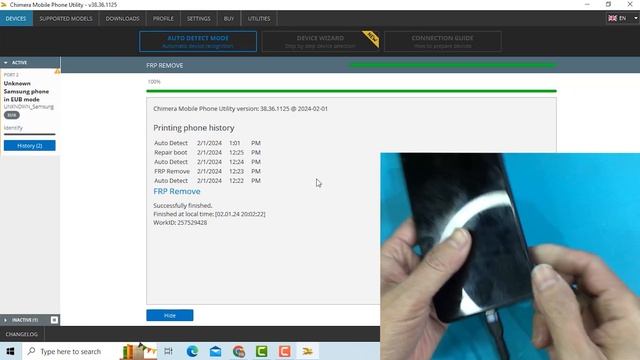Open the Changelog panel

22,334
